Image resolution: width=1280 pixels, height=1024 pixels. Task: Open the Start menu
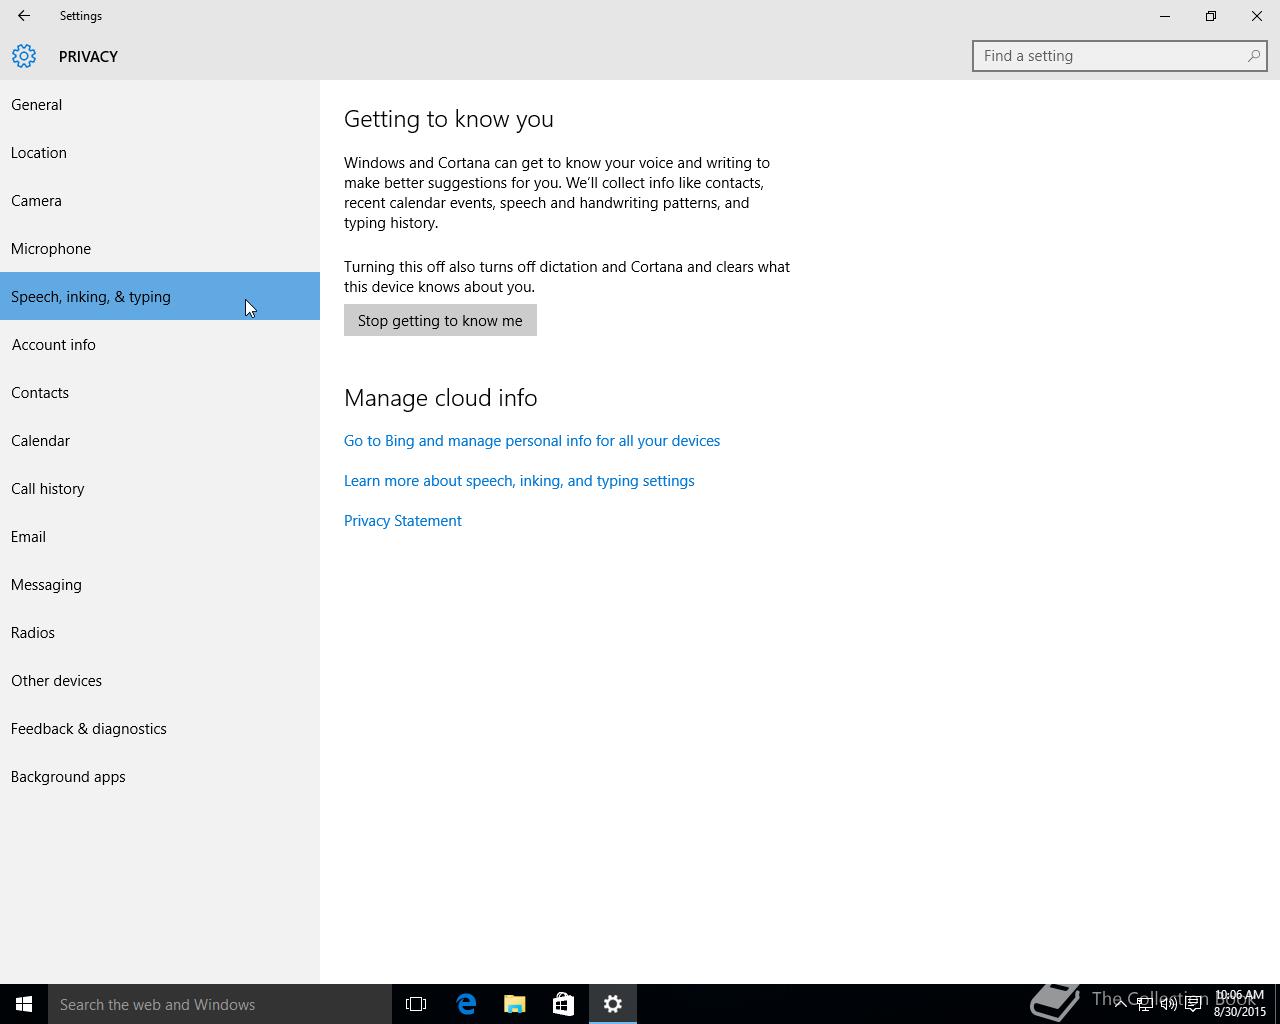[24, 1004]
